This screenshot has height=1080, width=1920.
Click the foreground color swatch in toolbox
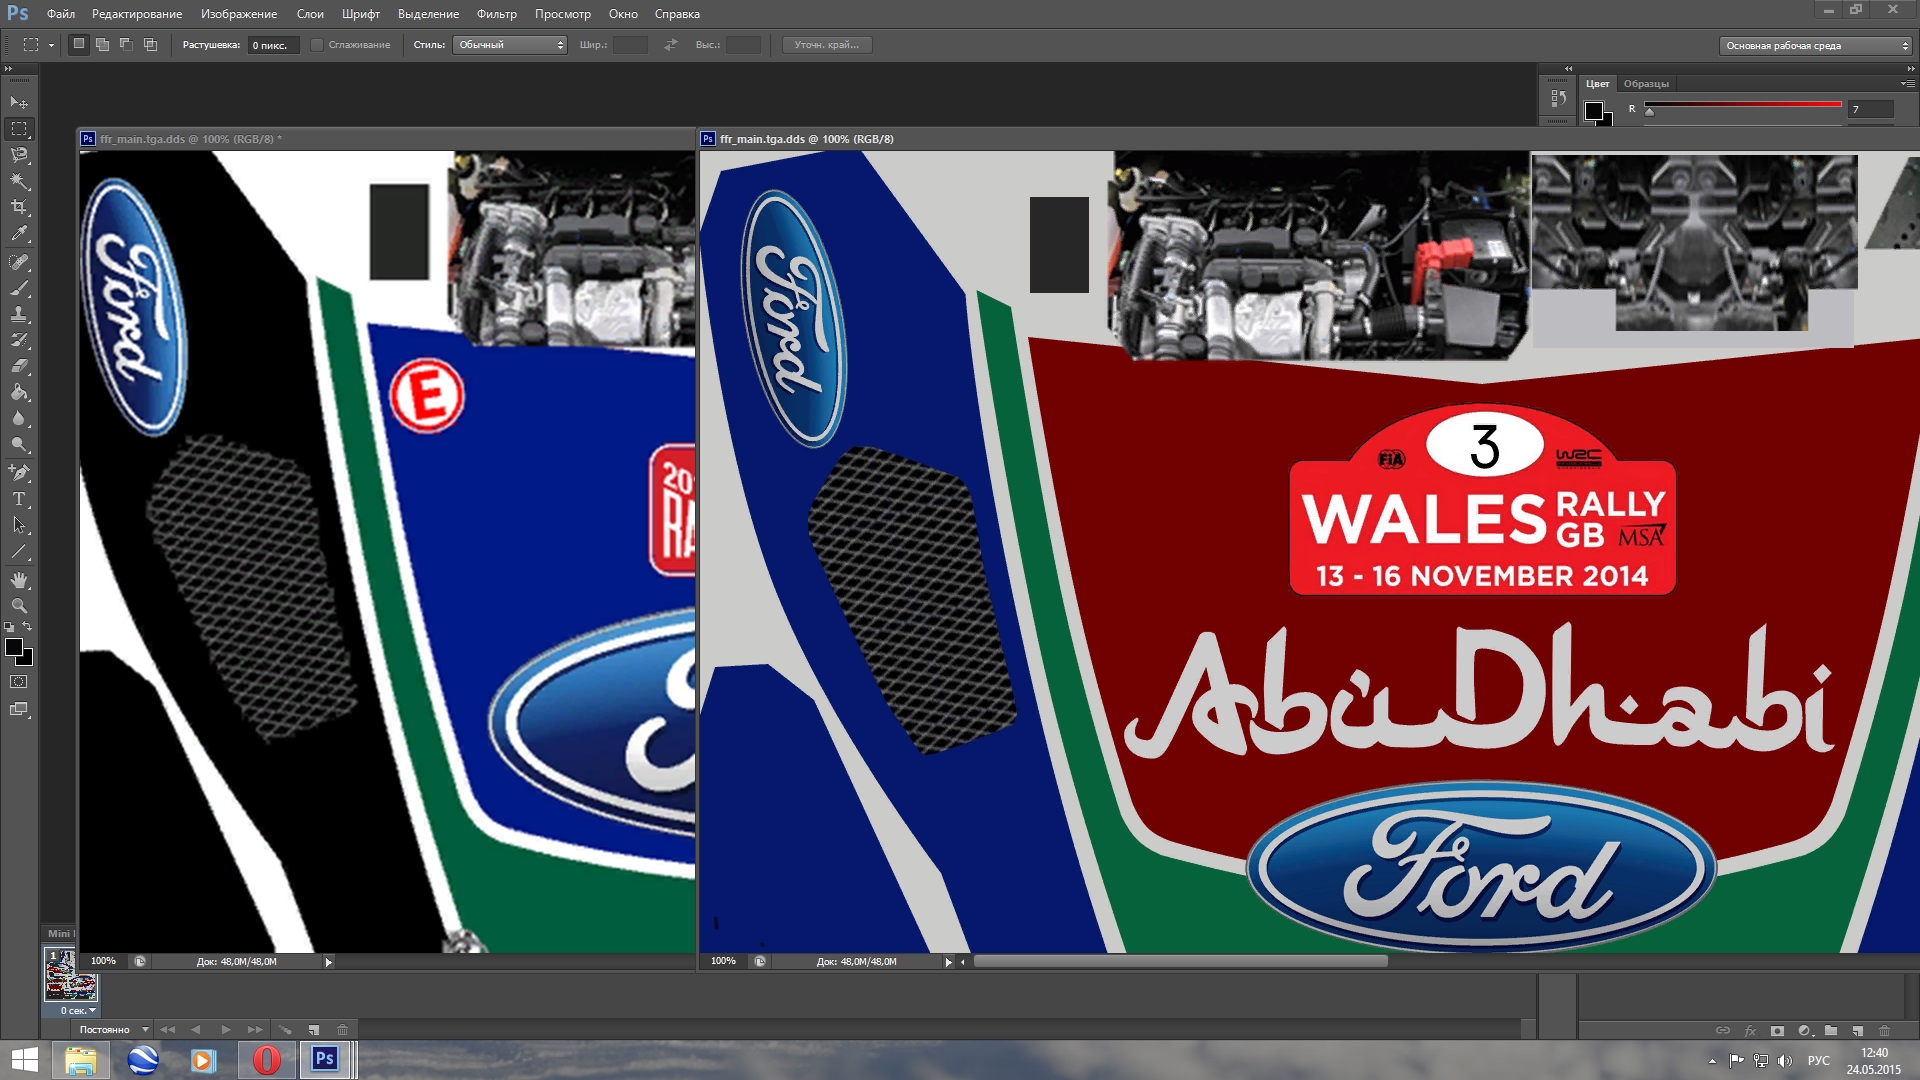[14, 648]
